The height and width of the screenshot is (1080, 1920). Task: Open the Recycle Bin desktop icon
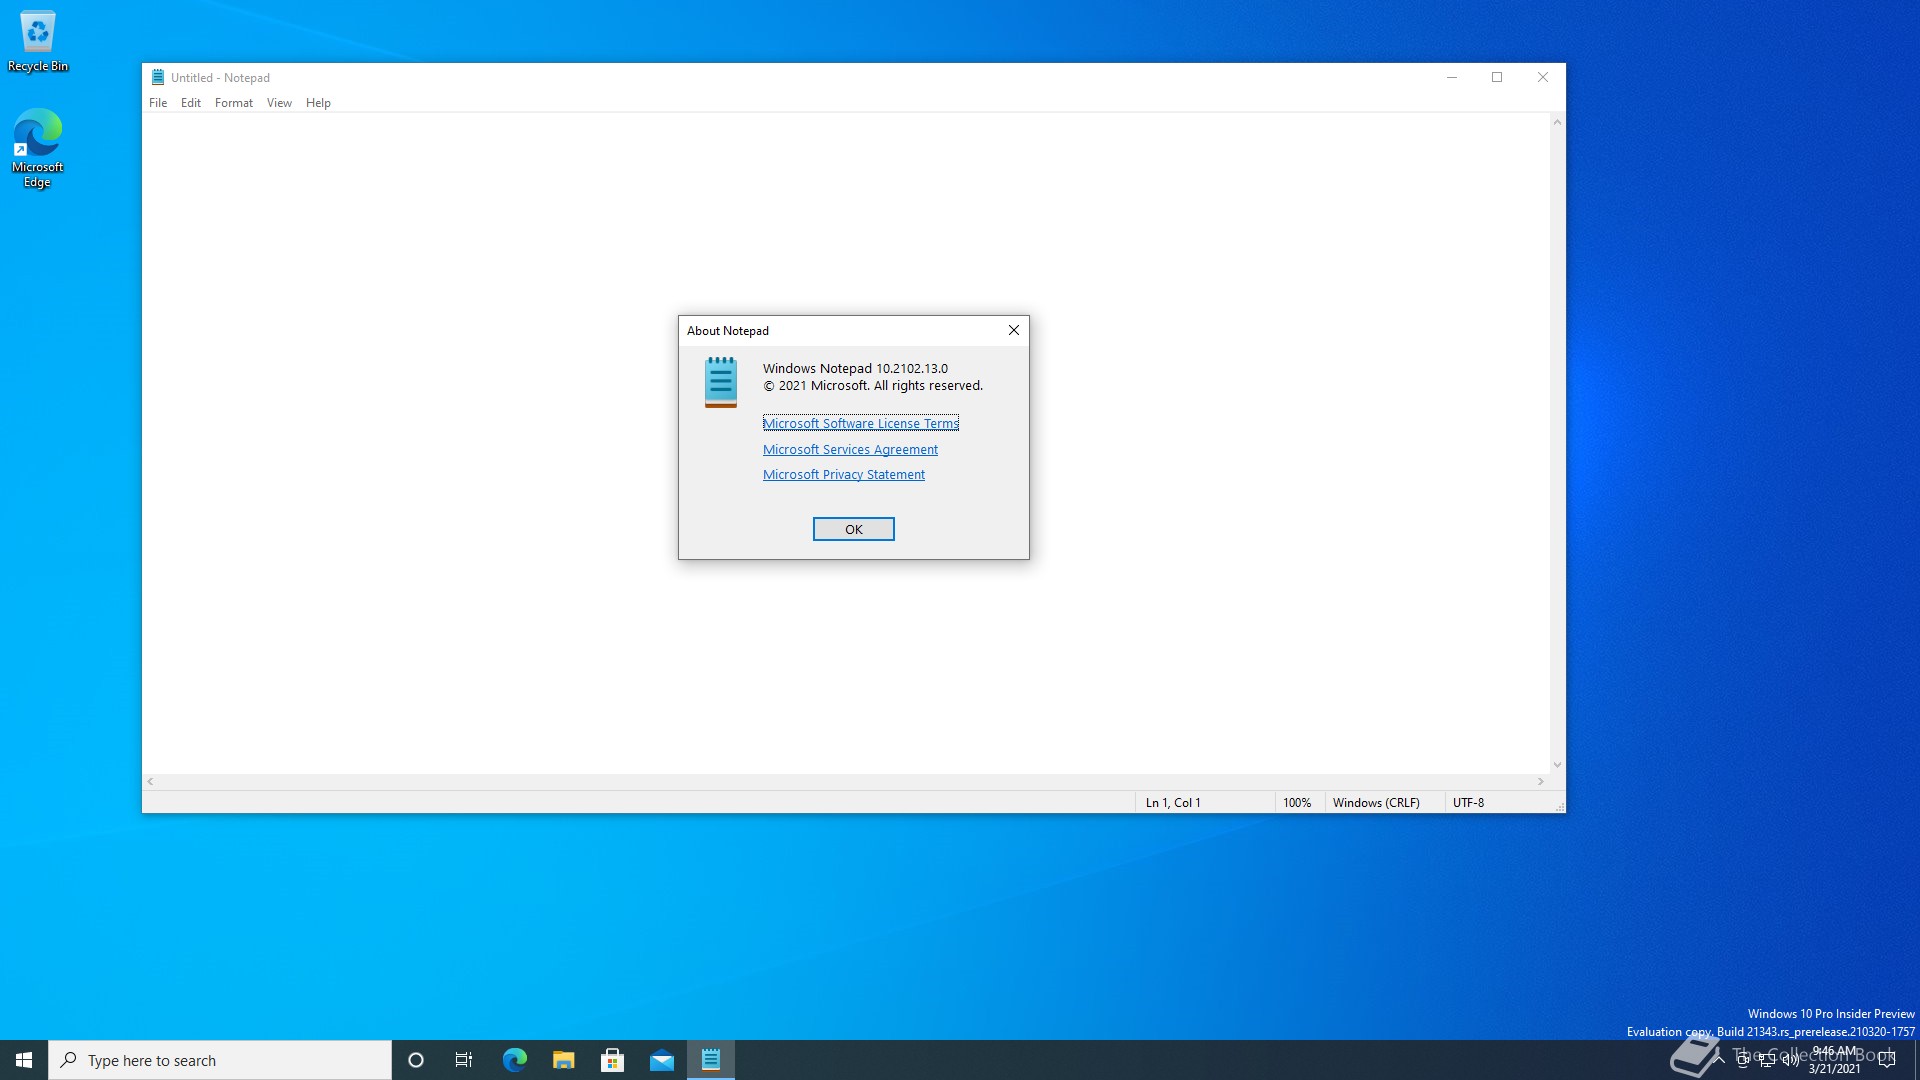pyautogui.click(x=38, y=41)
